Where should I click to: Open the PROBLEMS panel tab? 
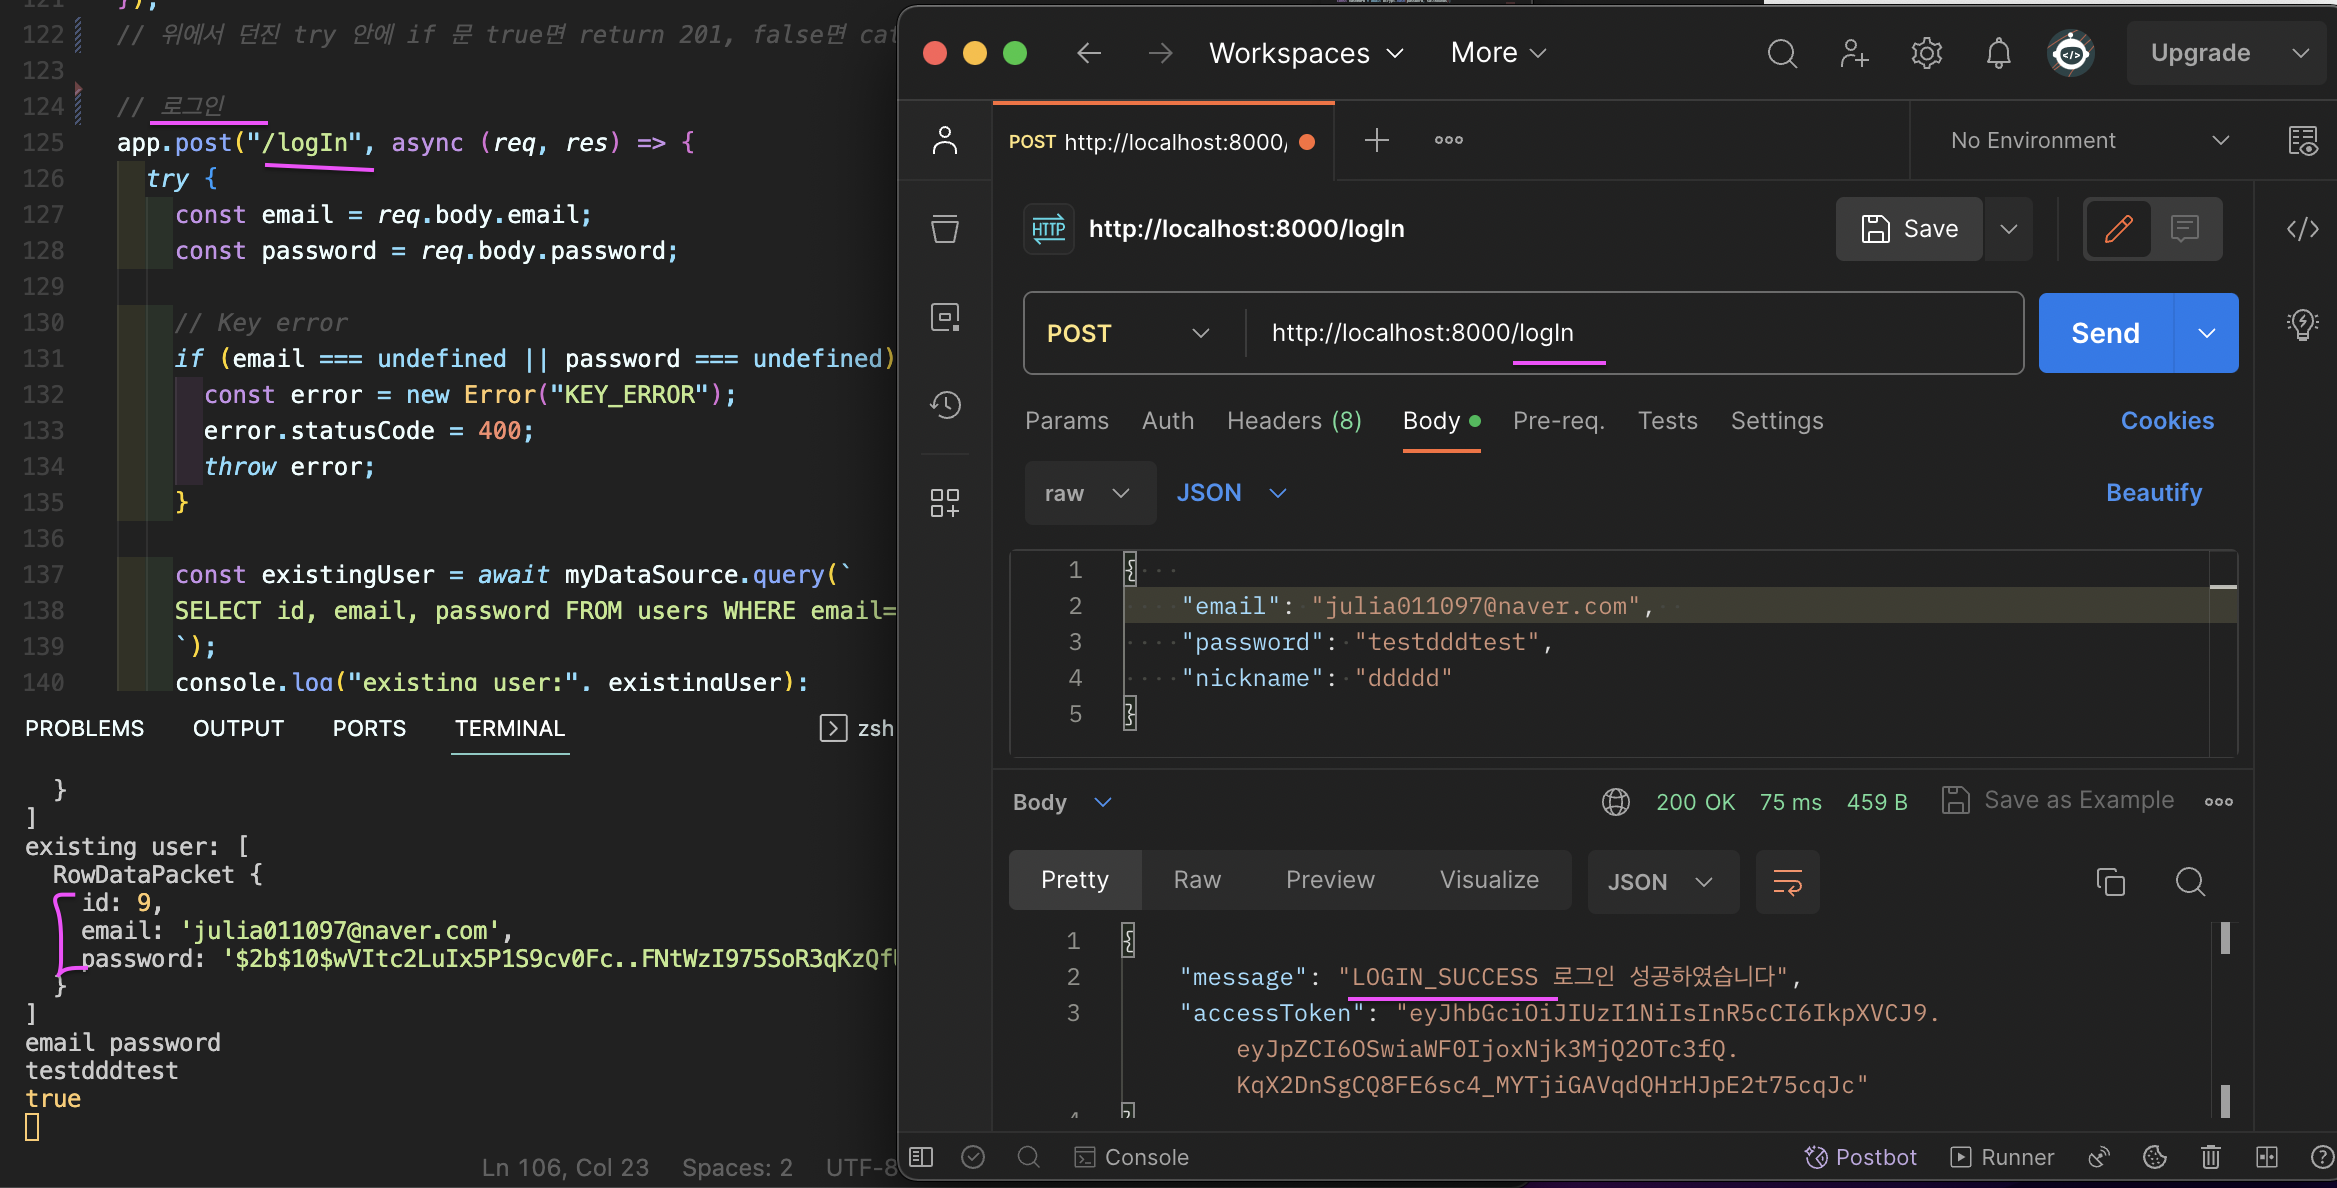pyautogui.click(x=85, y=728)
